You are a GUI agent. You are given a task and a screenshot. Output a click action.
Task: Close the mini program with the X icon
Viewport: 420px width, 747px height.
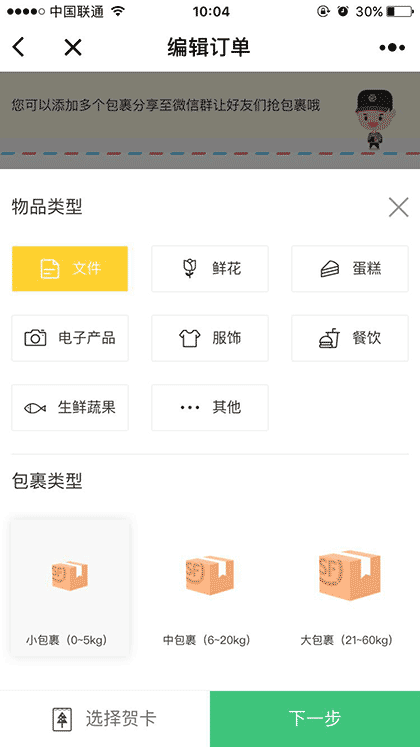(73, 47)
